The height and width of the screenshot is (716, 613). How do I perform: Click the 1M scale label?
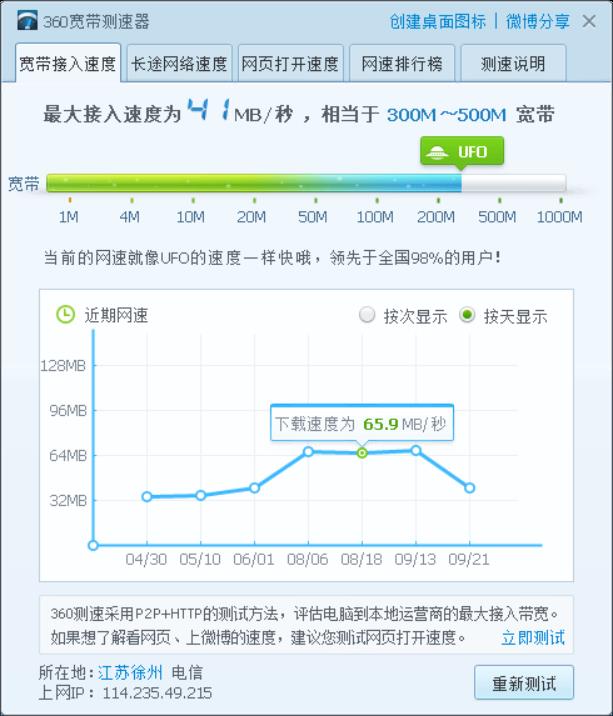coord(69,216)
